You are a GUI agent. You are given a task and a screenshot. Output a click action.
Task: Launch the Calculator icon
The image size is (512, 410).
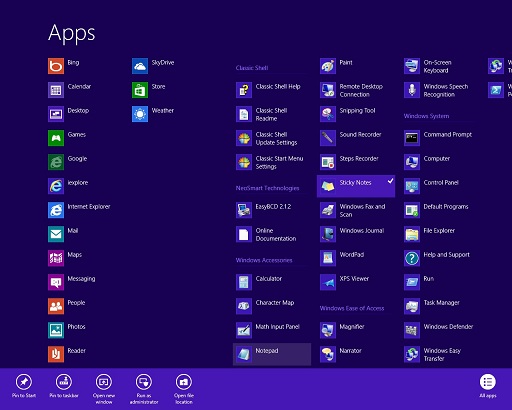[x=244, y=282]
